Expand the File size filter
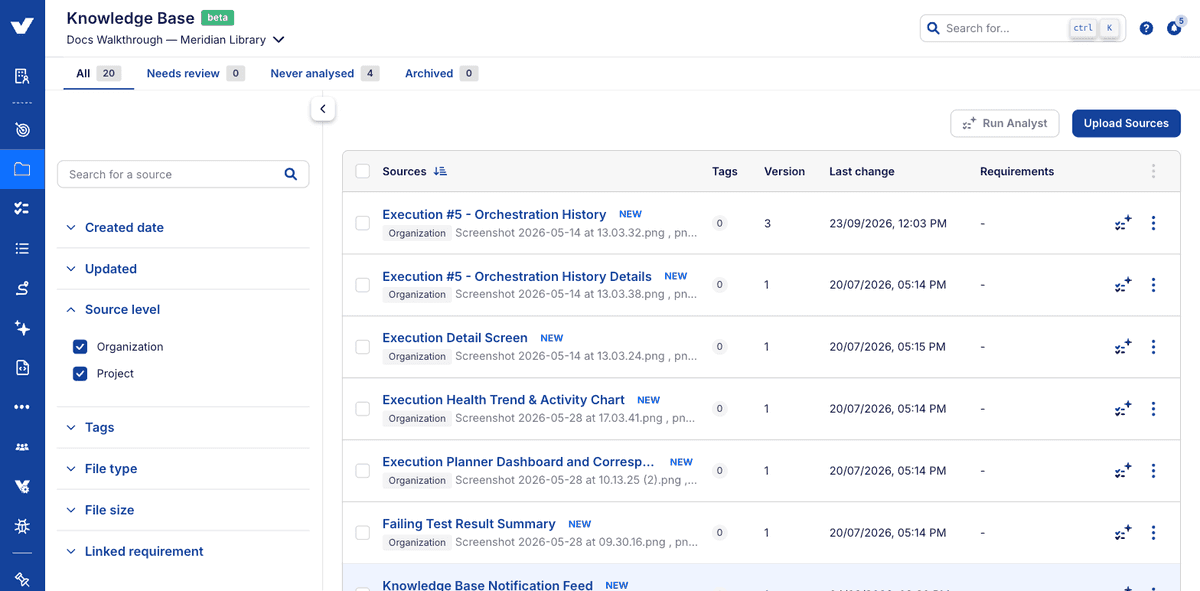Screen dimensions: 1200x591 pos(183,510)
